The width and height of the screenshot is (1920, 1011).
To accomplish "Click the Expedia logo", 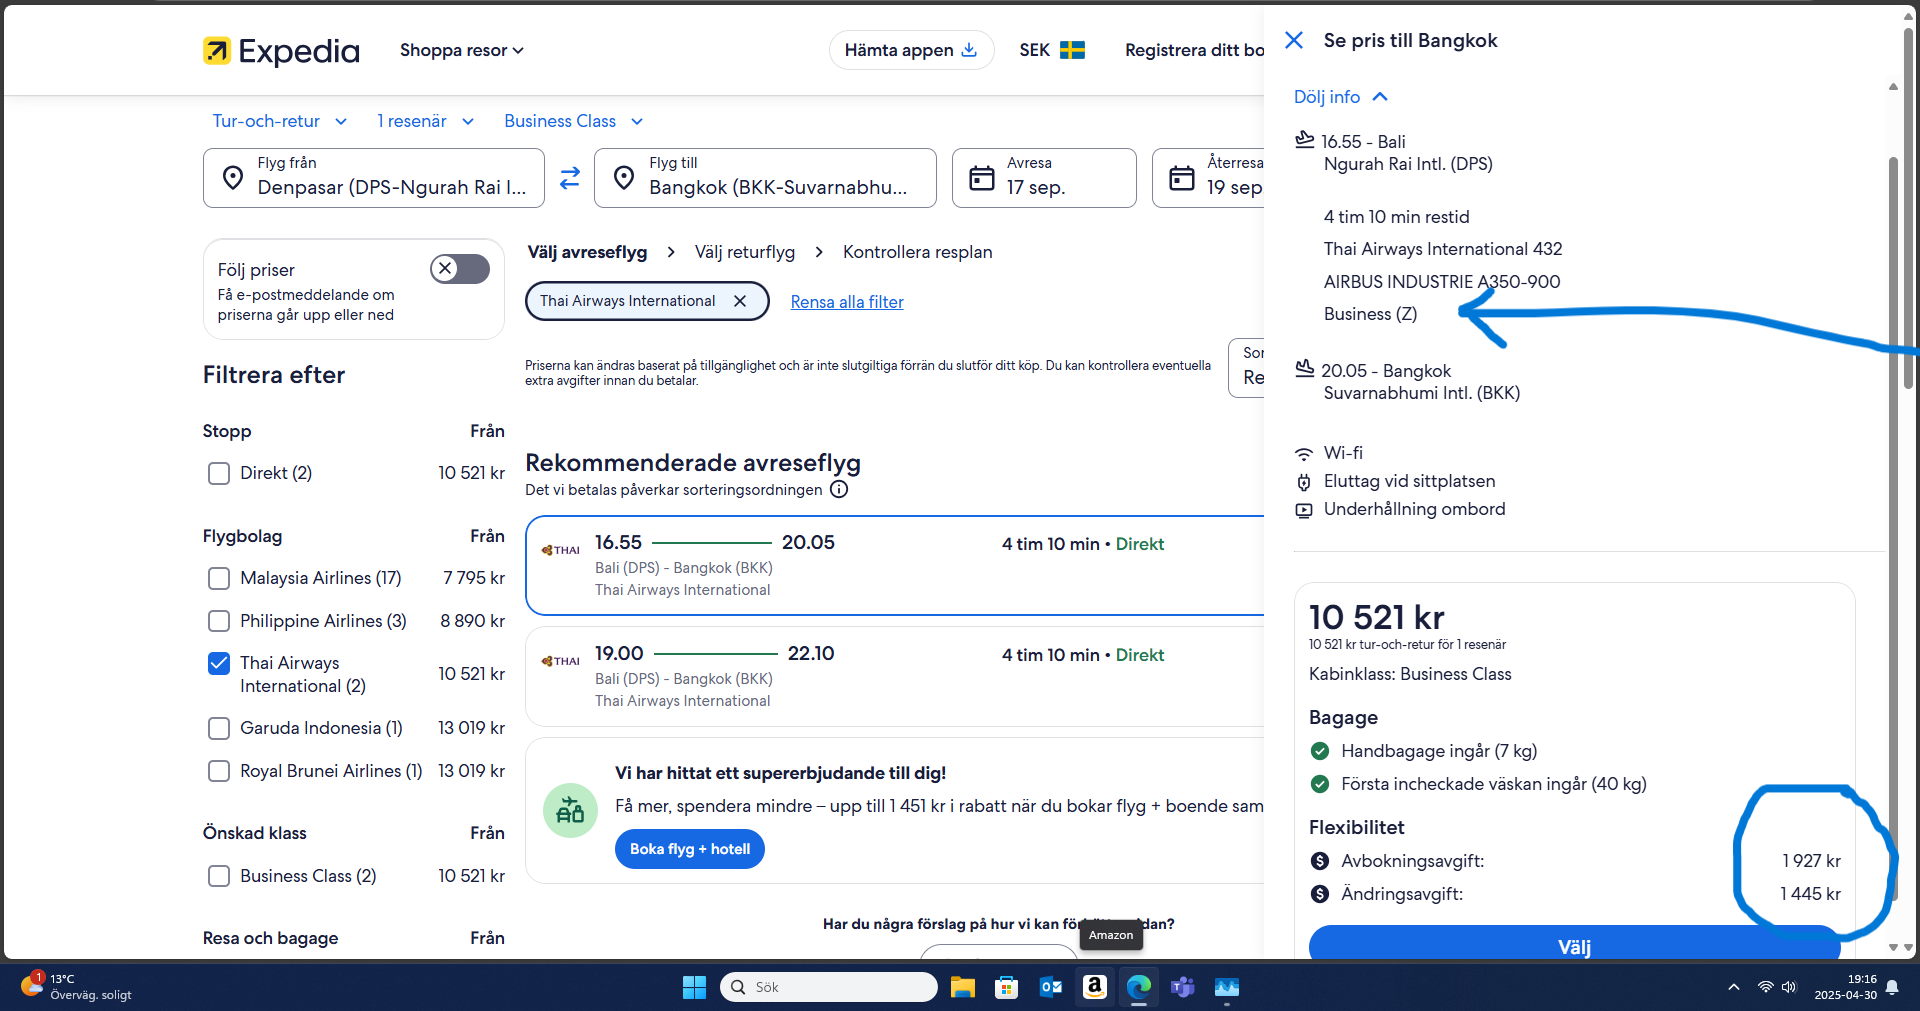I will click(x=281, y=51).
